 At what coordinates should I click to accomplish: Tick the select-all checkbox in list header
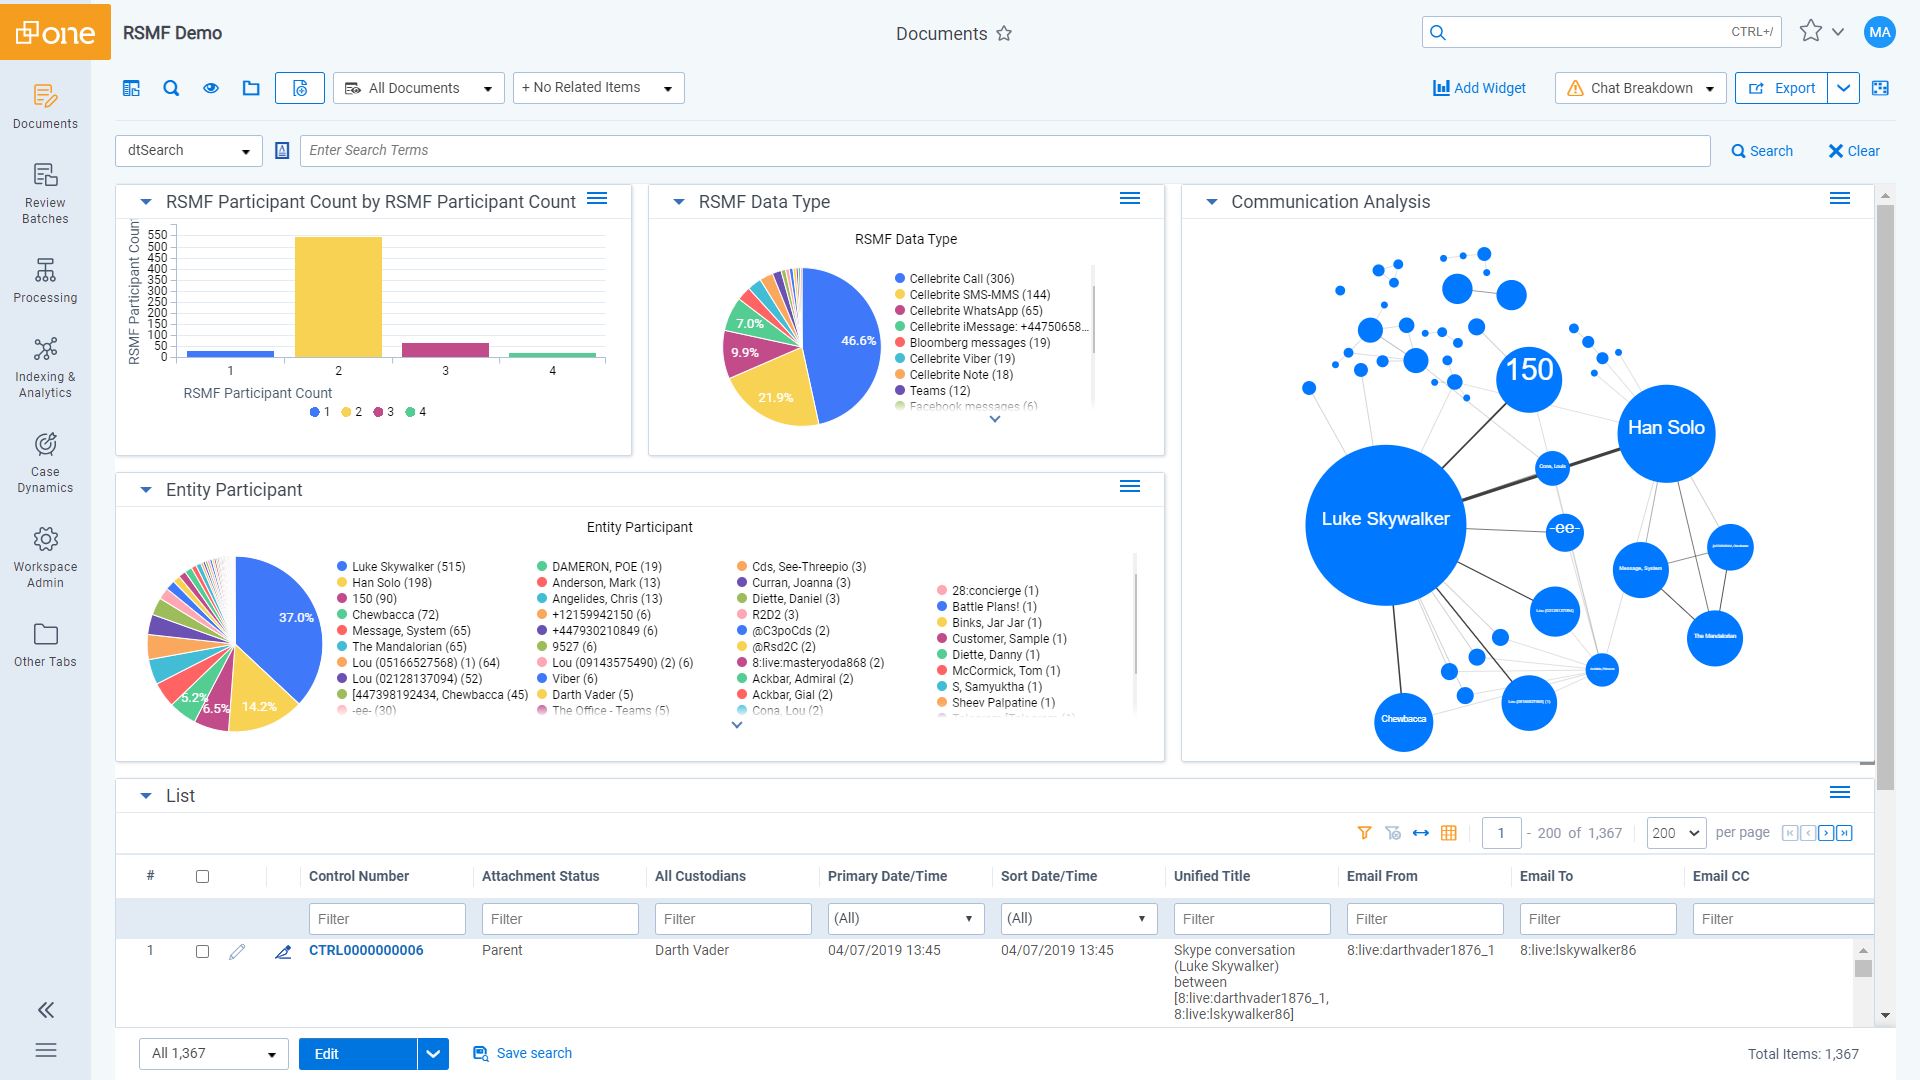202,876
